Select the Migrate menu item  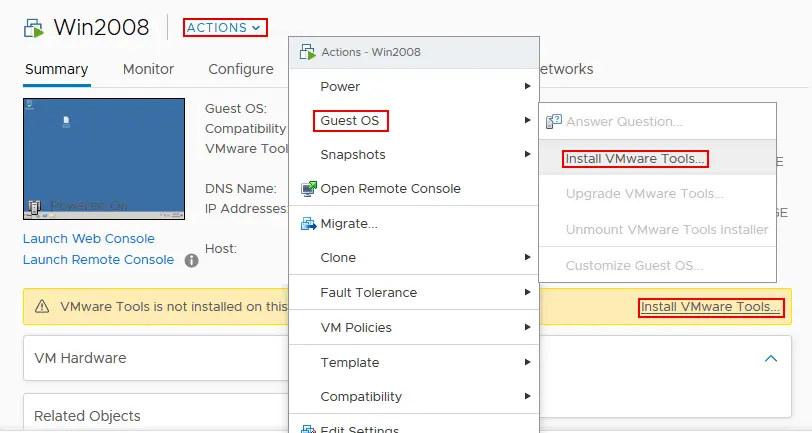[414, 224]
